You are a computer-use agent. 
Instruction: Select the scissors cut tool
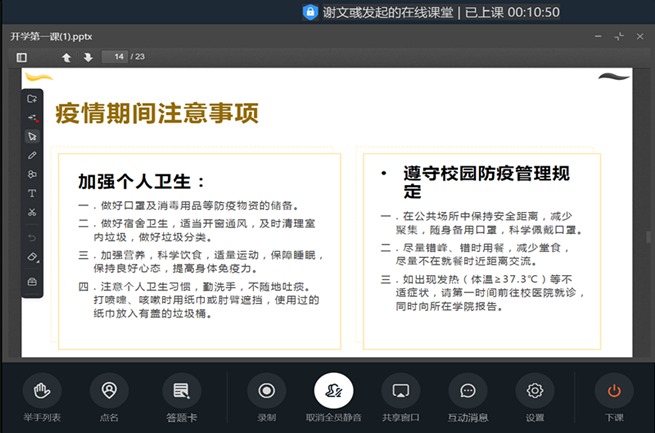tap(32, 212)
